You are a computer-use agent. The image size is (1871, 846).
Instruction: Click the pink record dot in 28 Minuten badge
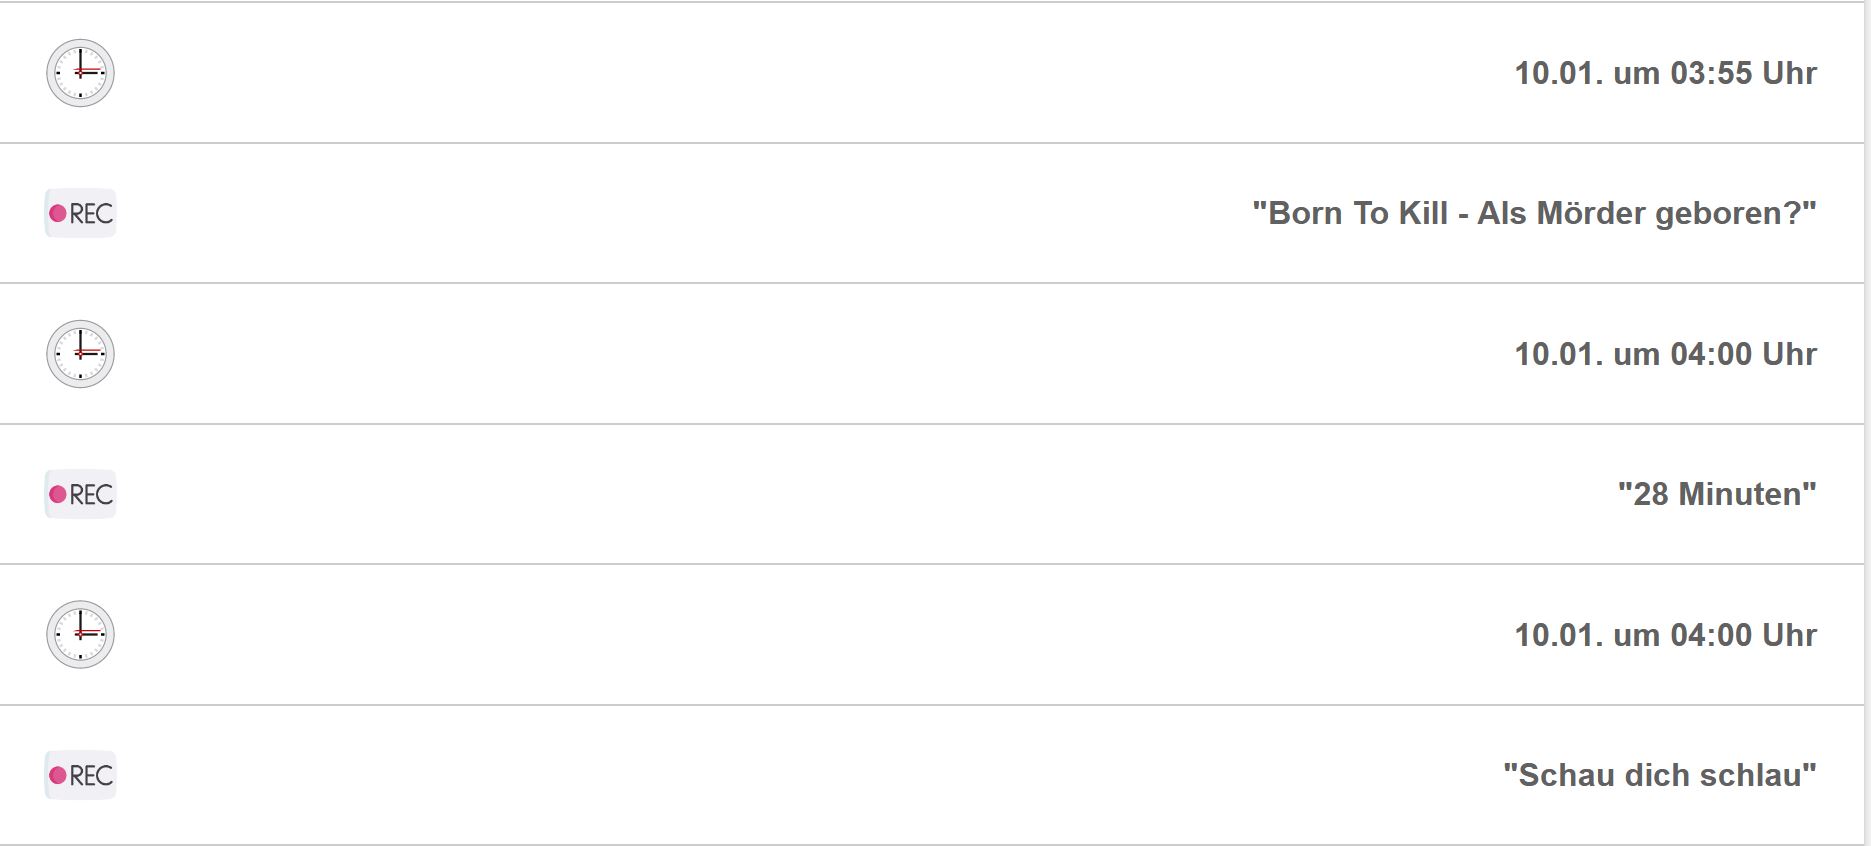[58, 494]
